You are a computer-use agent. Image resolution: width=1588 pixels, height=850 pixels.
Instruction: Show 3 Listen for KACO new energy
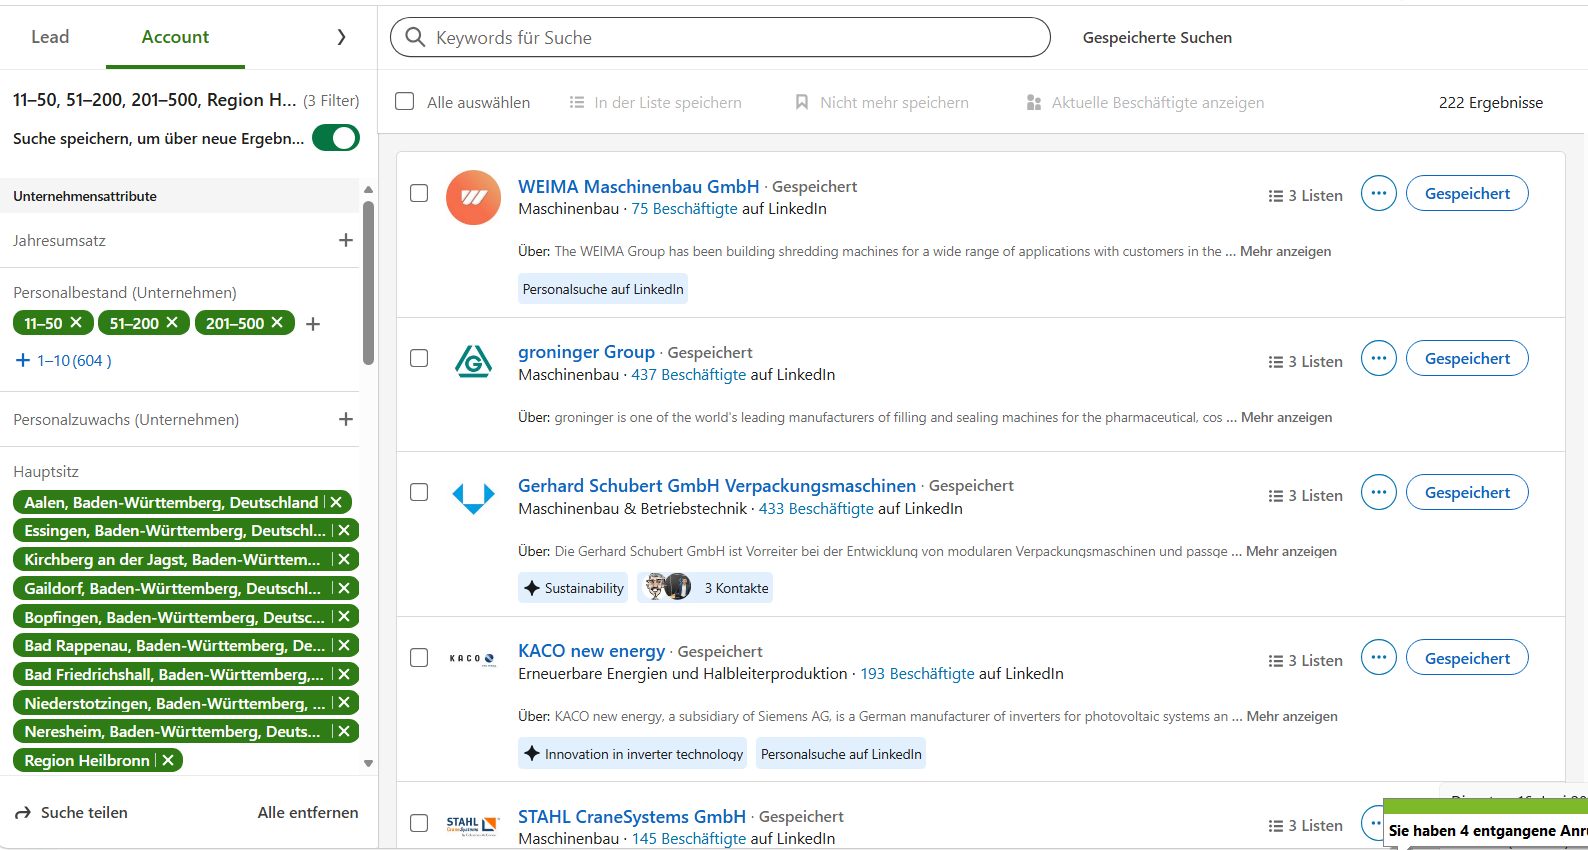tap(1306, 661)
